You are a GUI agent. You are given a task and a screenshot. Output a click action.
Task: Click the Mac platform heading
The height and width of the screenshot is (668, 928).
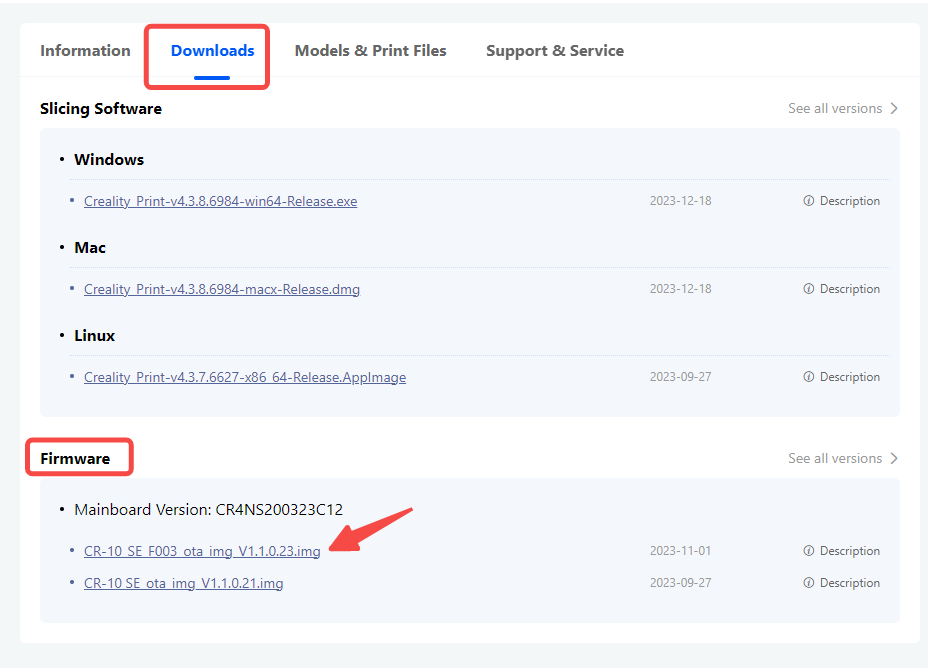pyautogui.click(x=90, y=248)
